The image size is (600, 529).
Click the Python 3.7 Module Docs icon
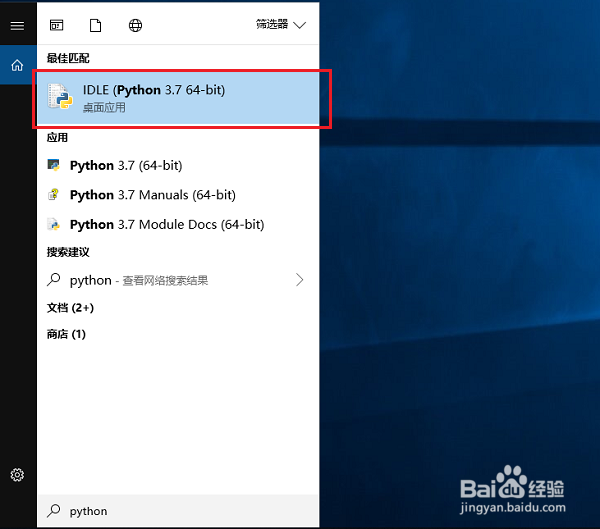(54, 224)
